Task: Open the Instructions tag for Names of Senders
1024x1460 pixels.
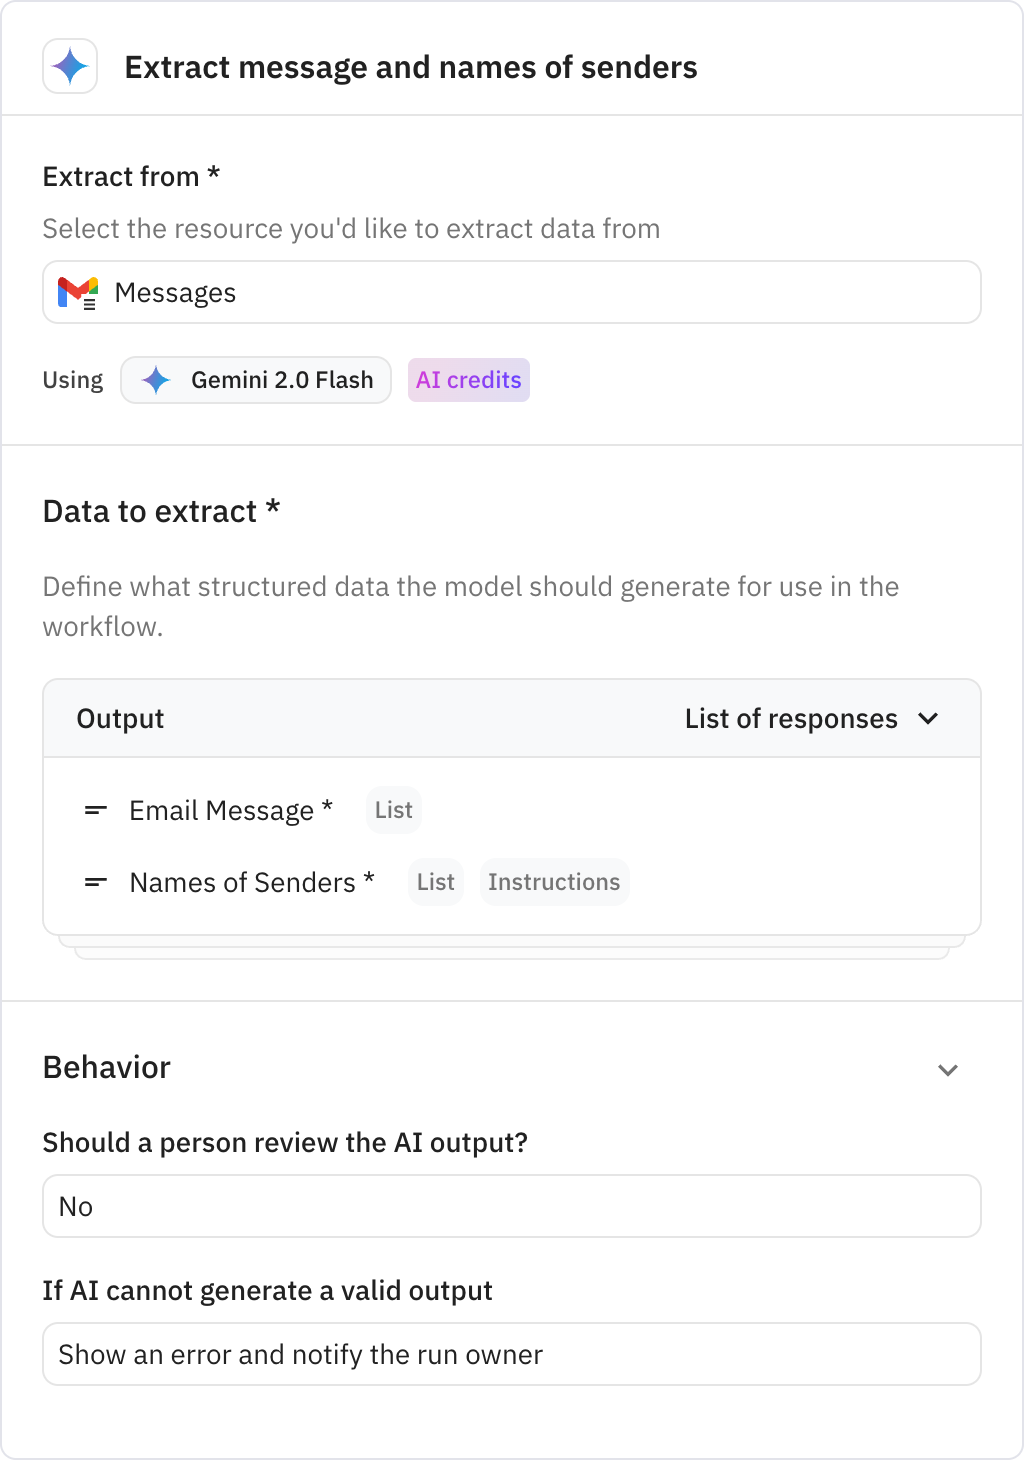Action: point(554,882)
